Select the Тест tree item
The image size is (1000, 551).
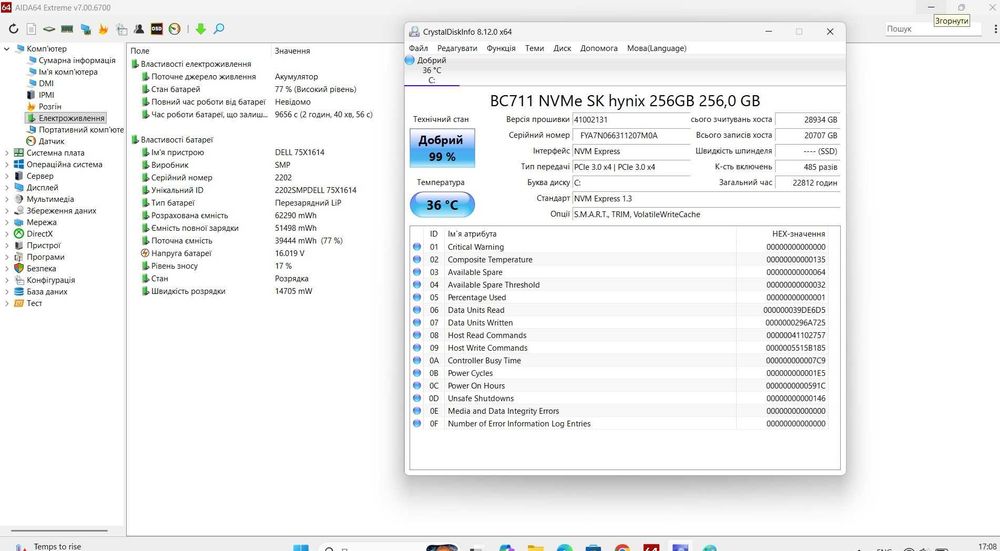tap(34, 303)
